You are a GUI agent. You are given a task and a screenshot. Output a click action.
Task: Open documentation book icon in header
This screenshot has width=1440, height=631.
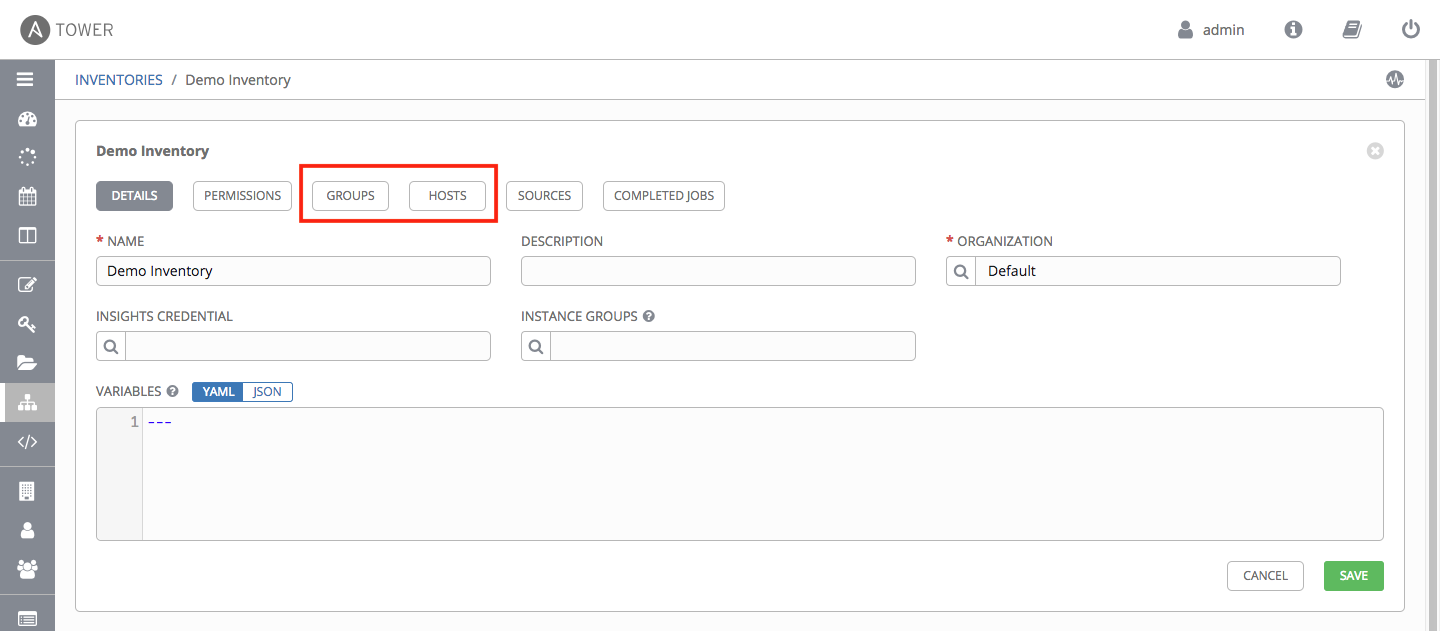coord(1352,30)
